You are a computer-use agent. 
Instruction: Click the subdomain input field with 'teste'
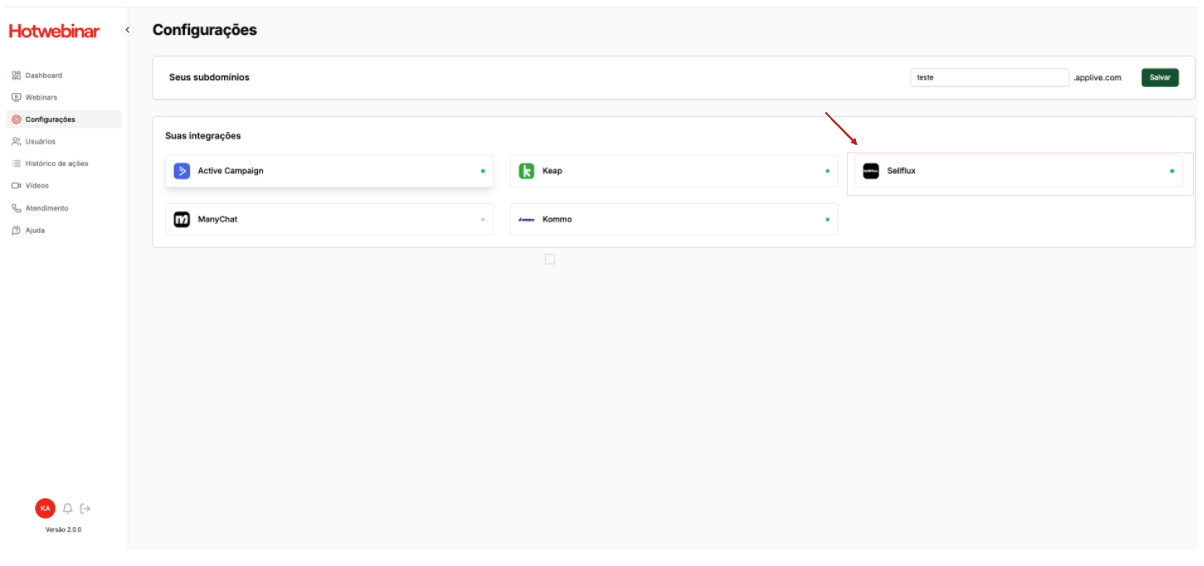coord(988,77)
